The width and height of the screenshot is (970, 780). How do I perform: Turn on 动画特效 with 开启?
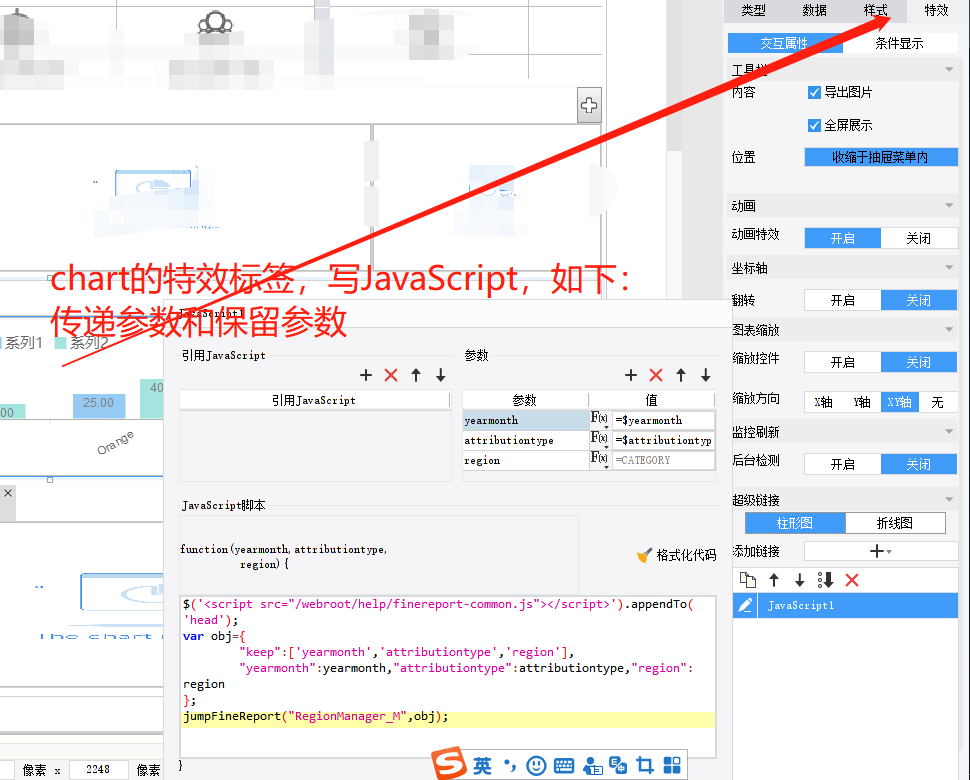pos(843,238)
